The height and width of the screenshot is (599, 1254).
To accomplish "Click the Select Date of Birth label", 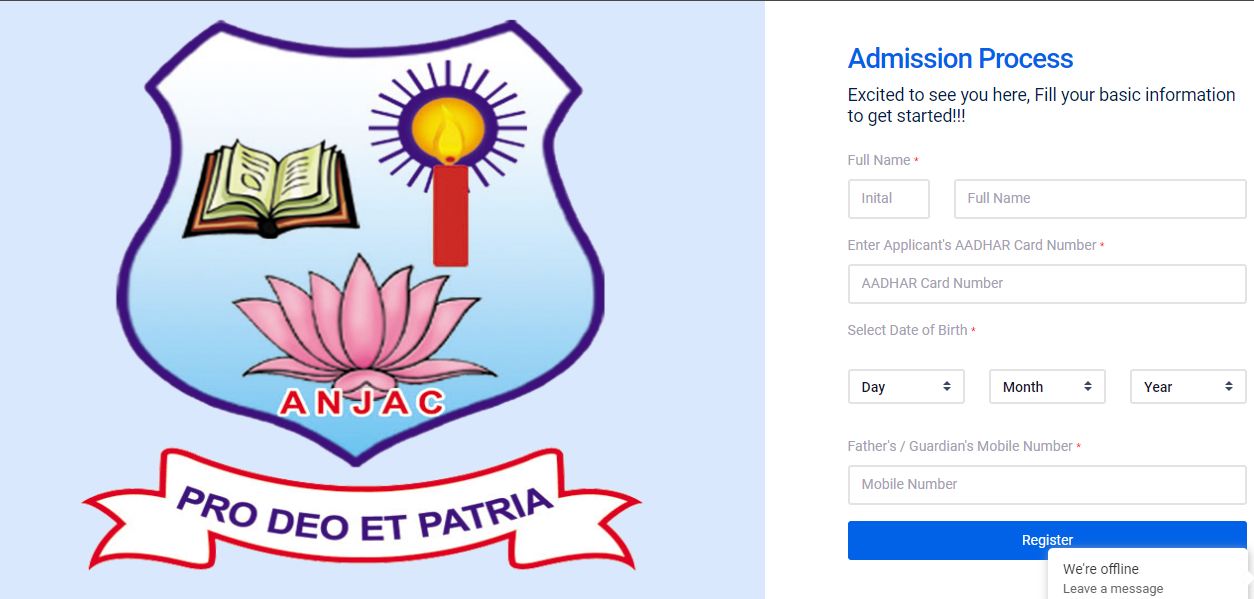I will 908,330.
